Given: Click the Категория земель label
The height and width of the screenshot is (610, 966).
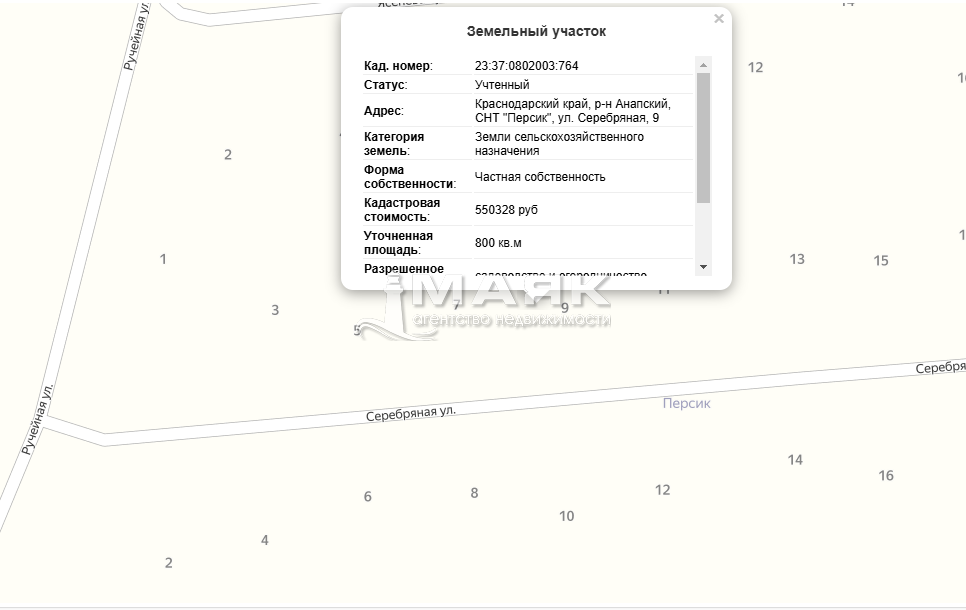Looking at the screenshot, I should click(x=394, y=144).
